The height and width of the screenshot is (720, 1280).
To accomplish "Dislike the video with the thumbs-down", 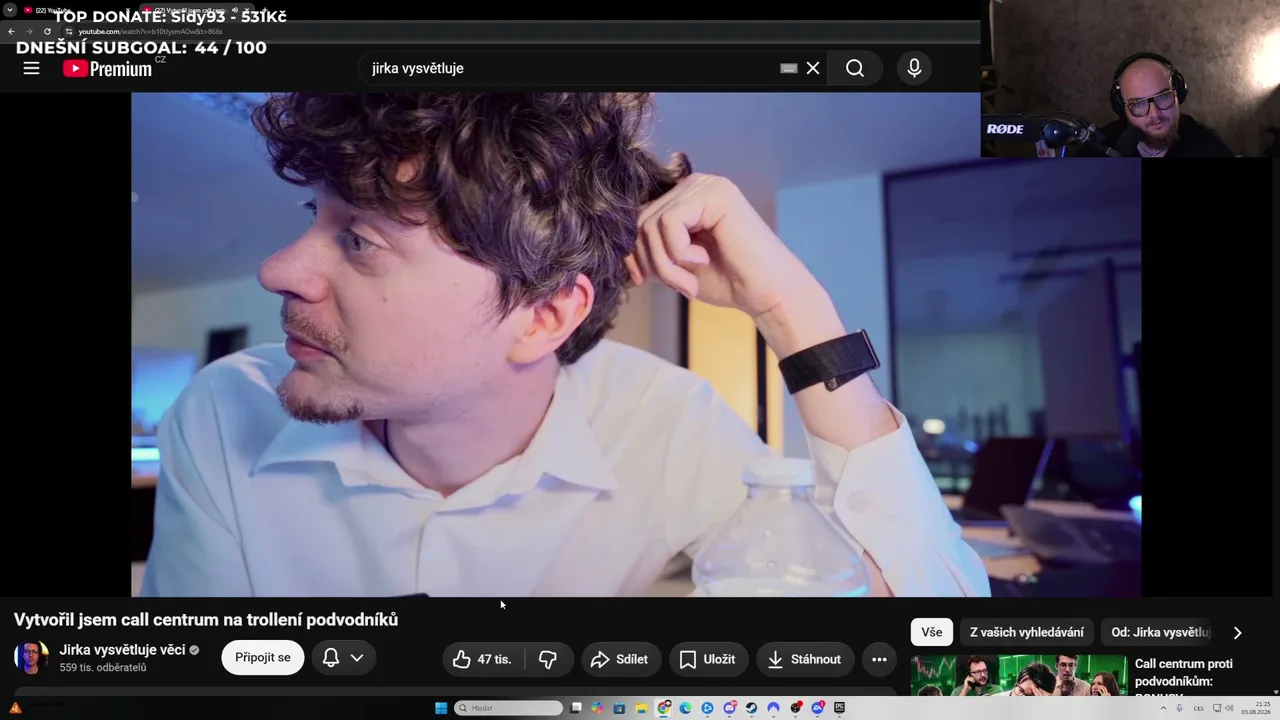I will 548,659.
